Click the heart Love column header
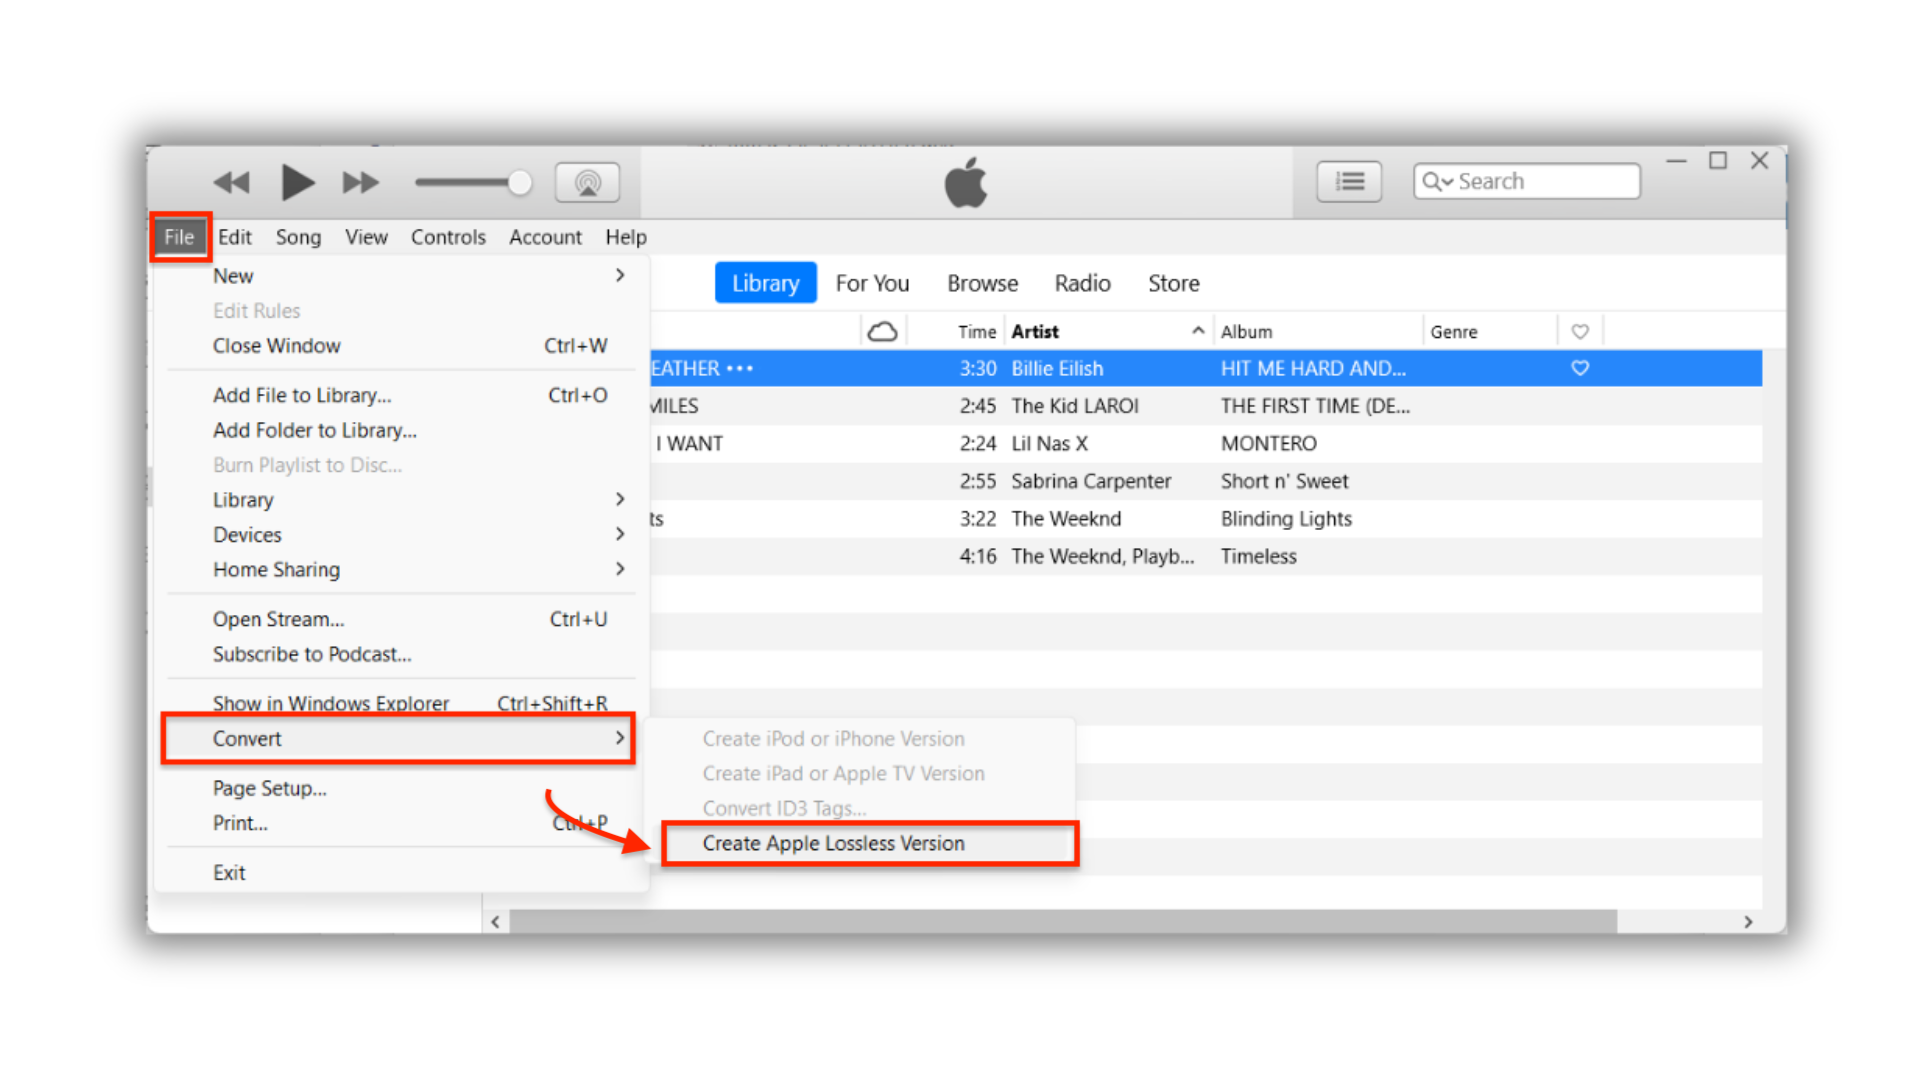The image size is (1920, 1080). 1580,331
